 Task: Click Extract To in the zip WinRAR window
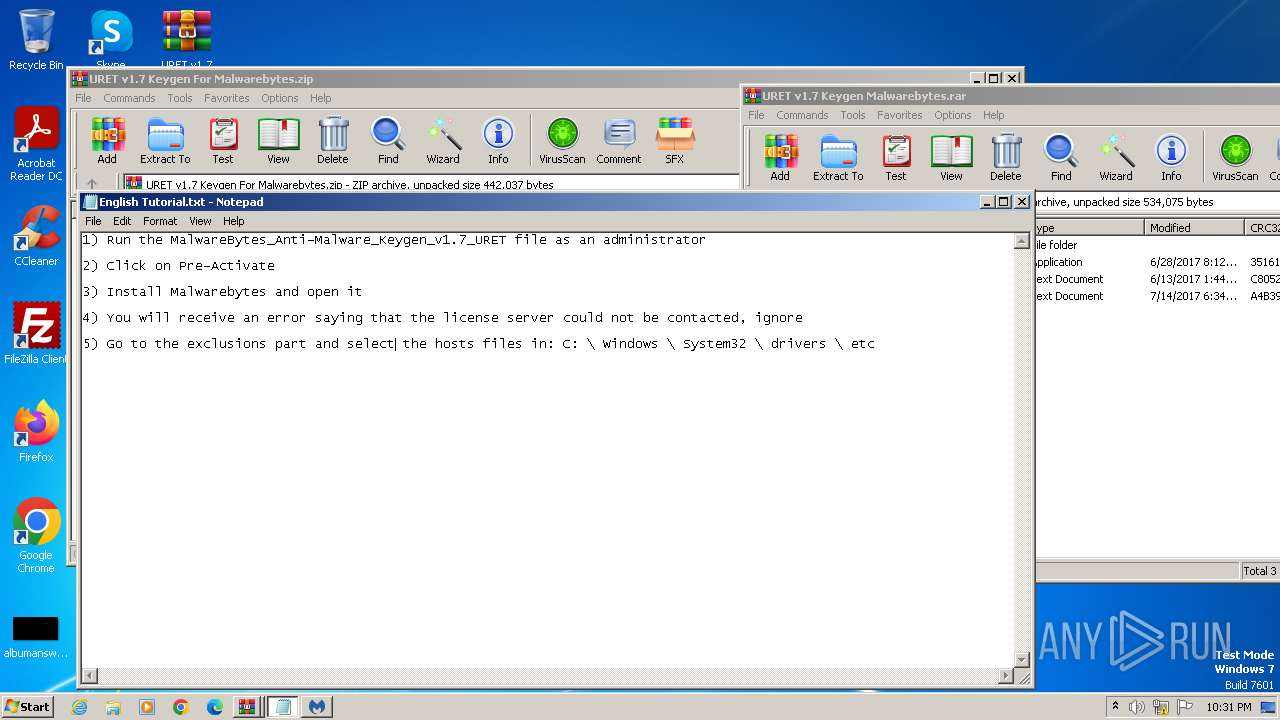(x=165, y=140)
